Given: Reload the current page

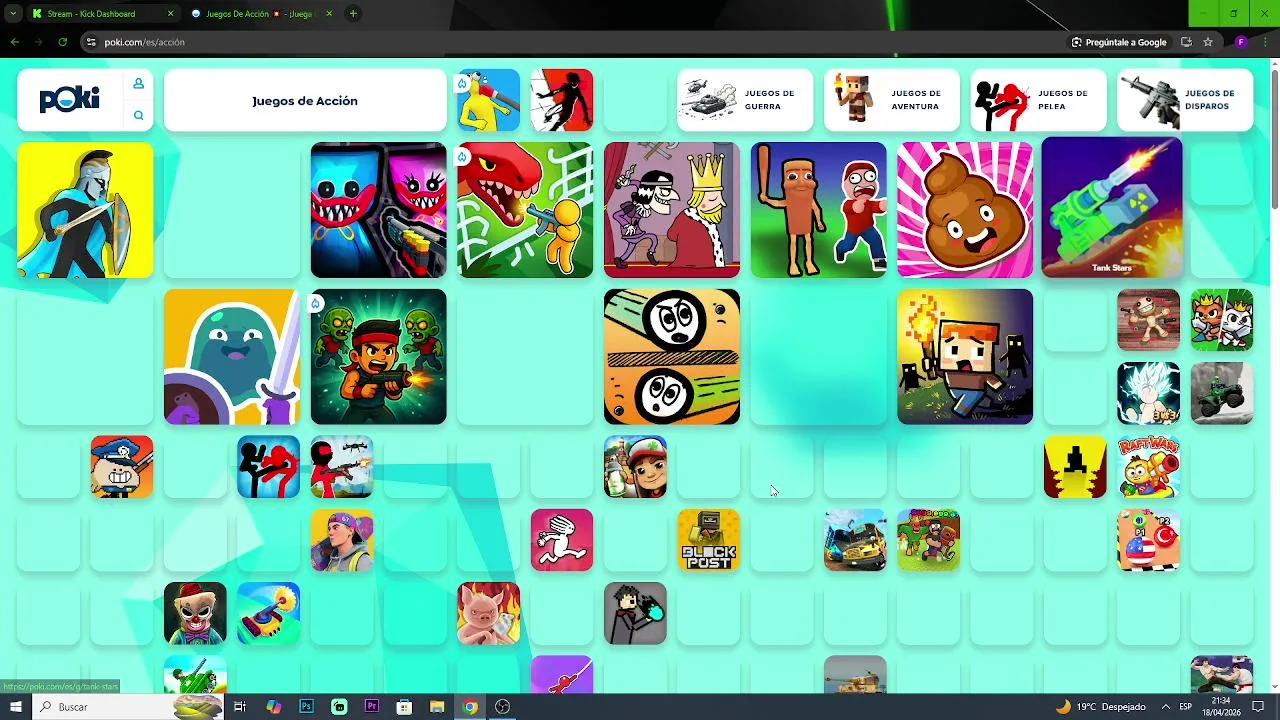Looking at the screenshot, I should point(62,42).
